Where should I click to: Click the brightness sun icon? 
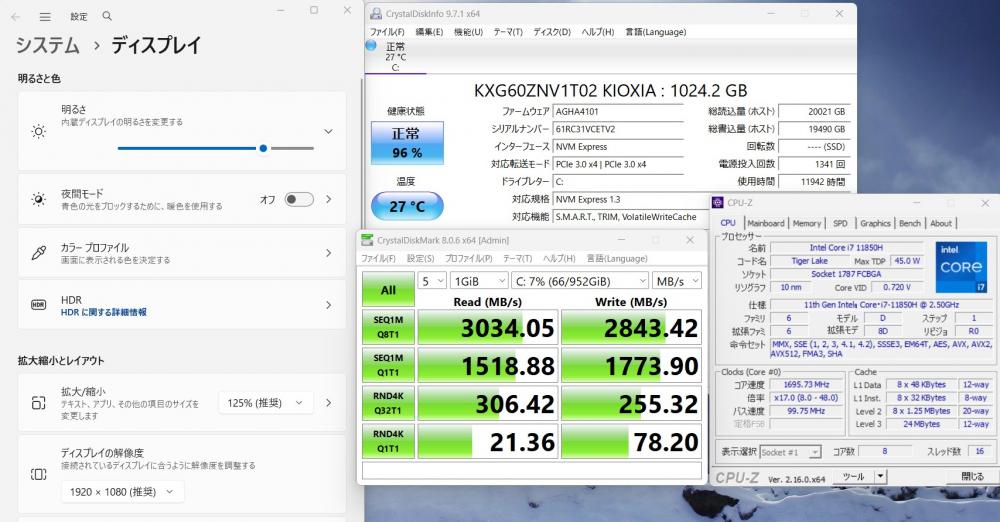(38, 131)
